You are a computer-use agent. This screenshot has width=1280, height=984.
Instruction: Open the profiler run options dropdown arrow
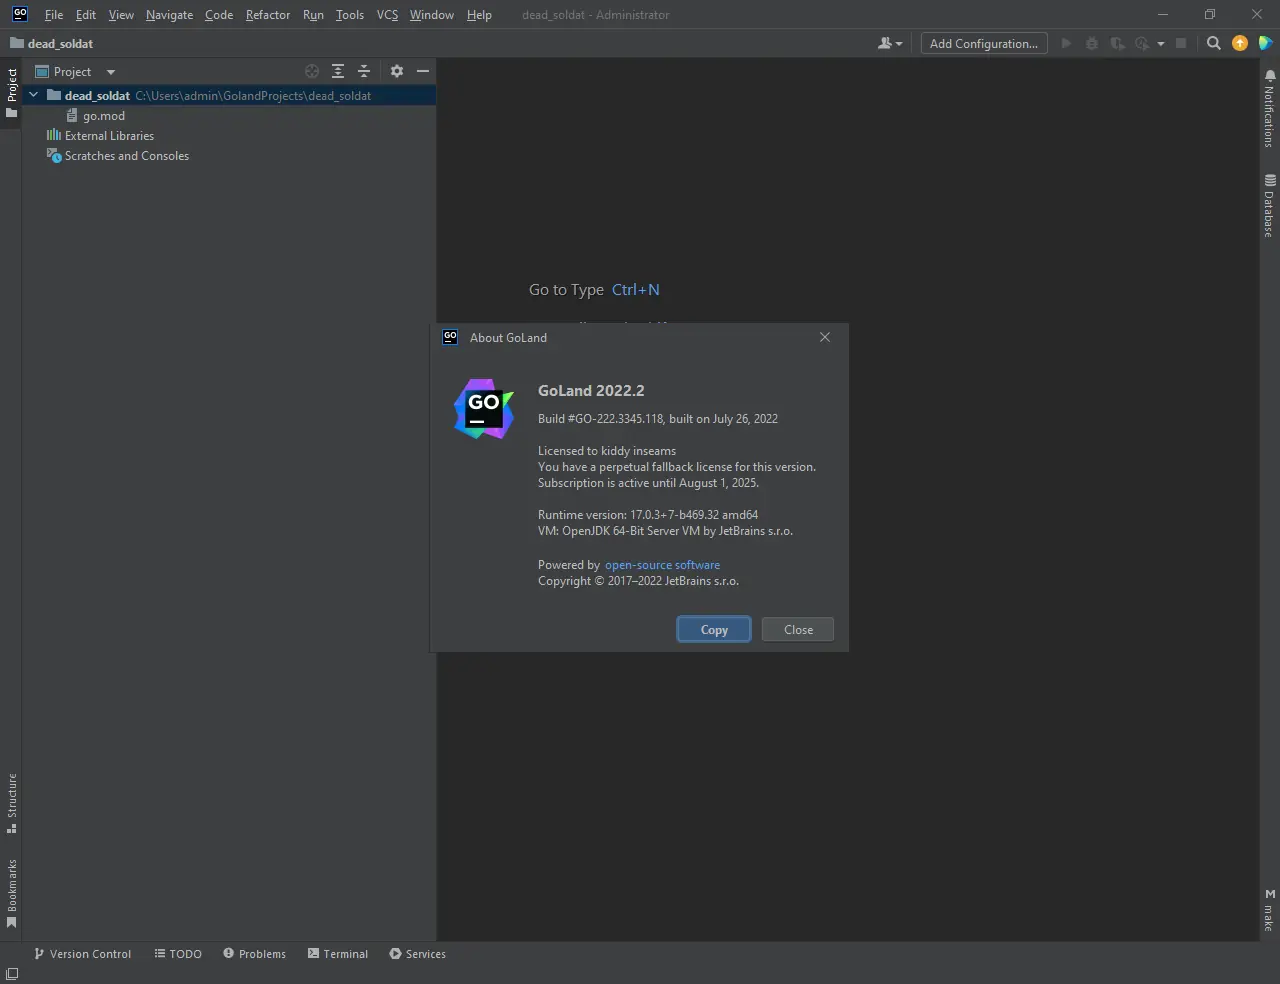click(1161, 44)
